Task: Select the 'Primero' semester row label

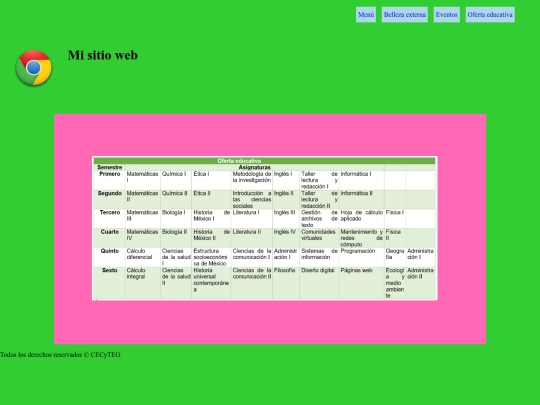Action: coord(110,174)
